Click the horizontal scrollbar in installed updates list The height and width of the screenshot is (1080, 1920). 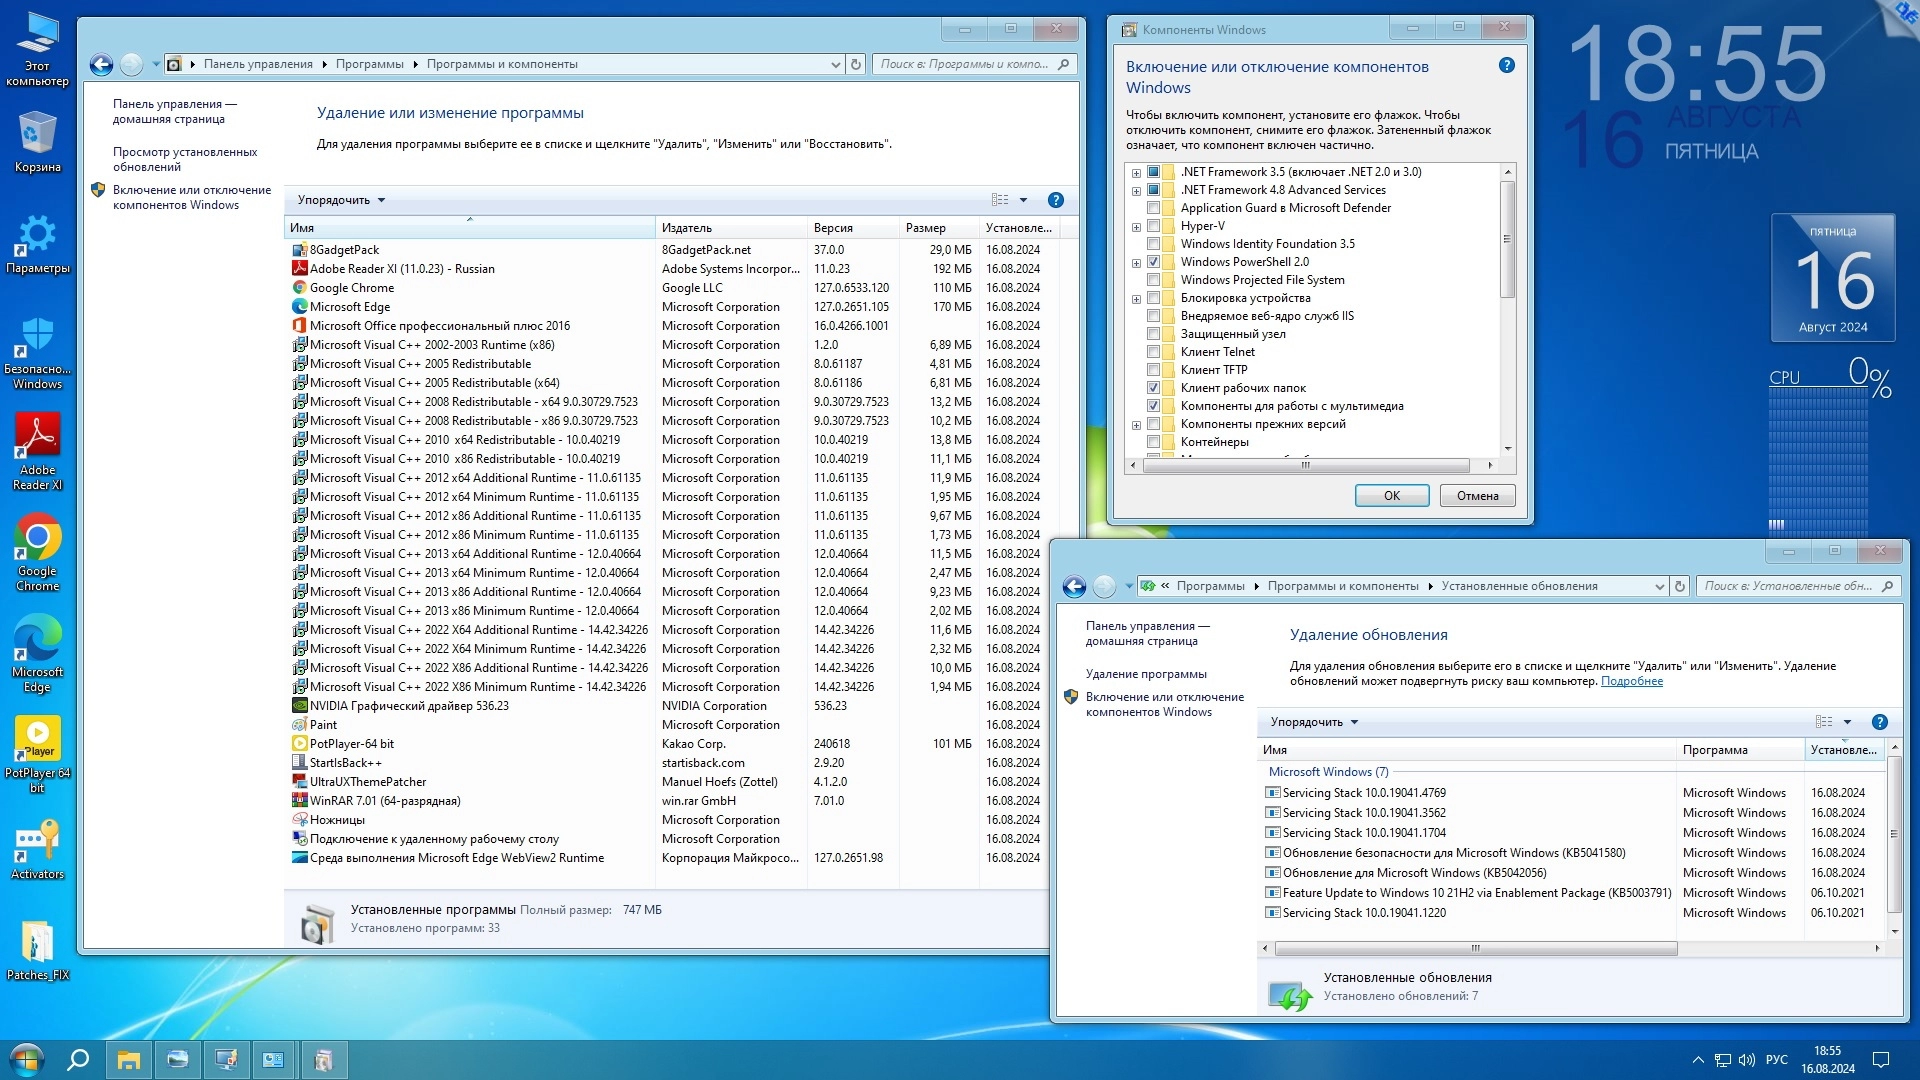click(1475, 948)
